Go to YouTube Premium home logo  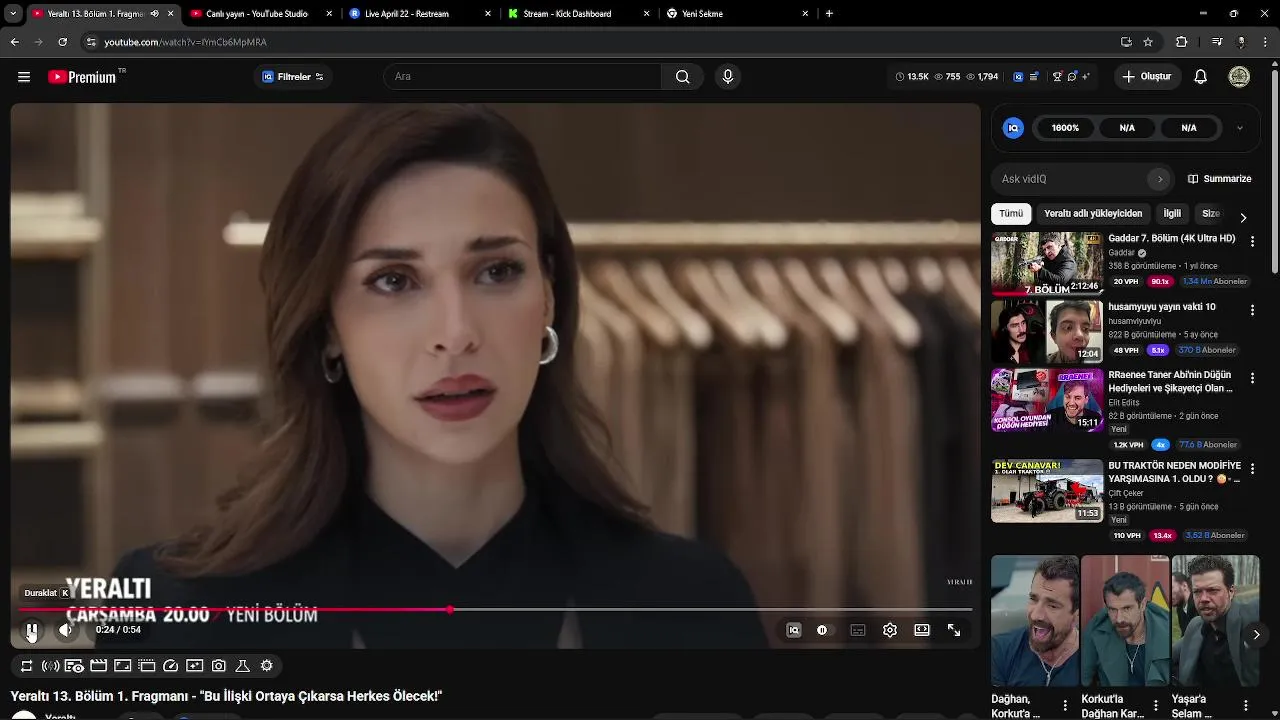point(84,77)
